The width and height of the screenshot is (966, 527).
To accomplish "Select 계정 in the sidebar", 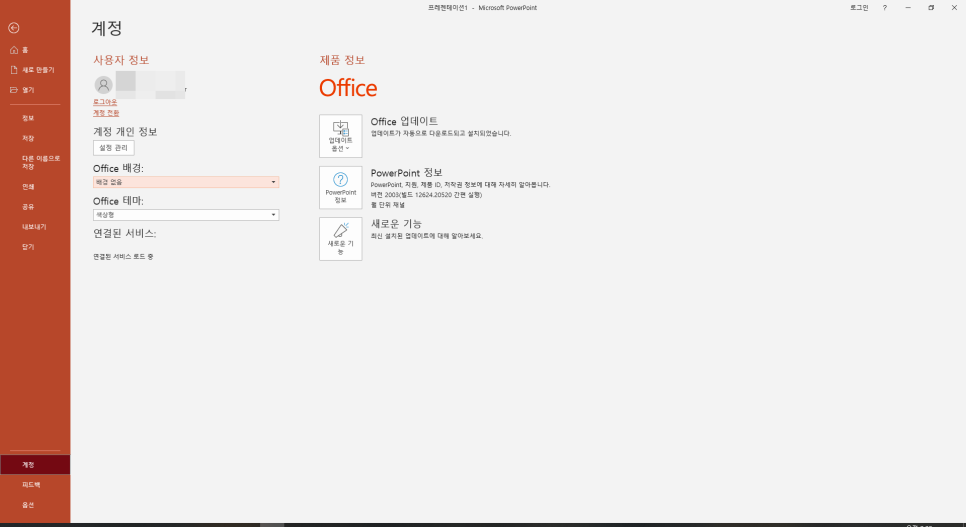I will (35, 465).
